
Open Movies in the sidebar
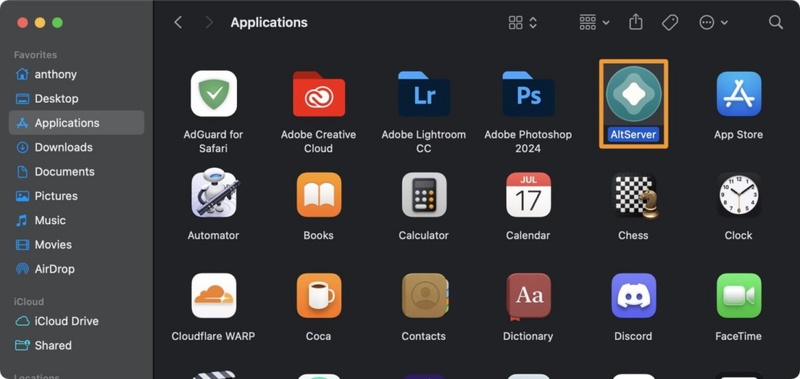pos(77,245)
